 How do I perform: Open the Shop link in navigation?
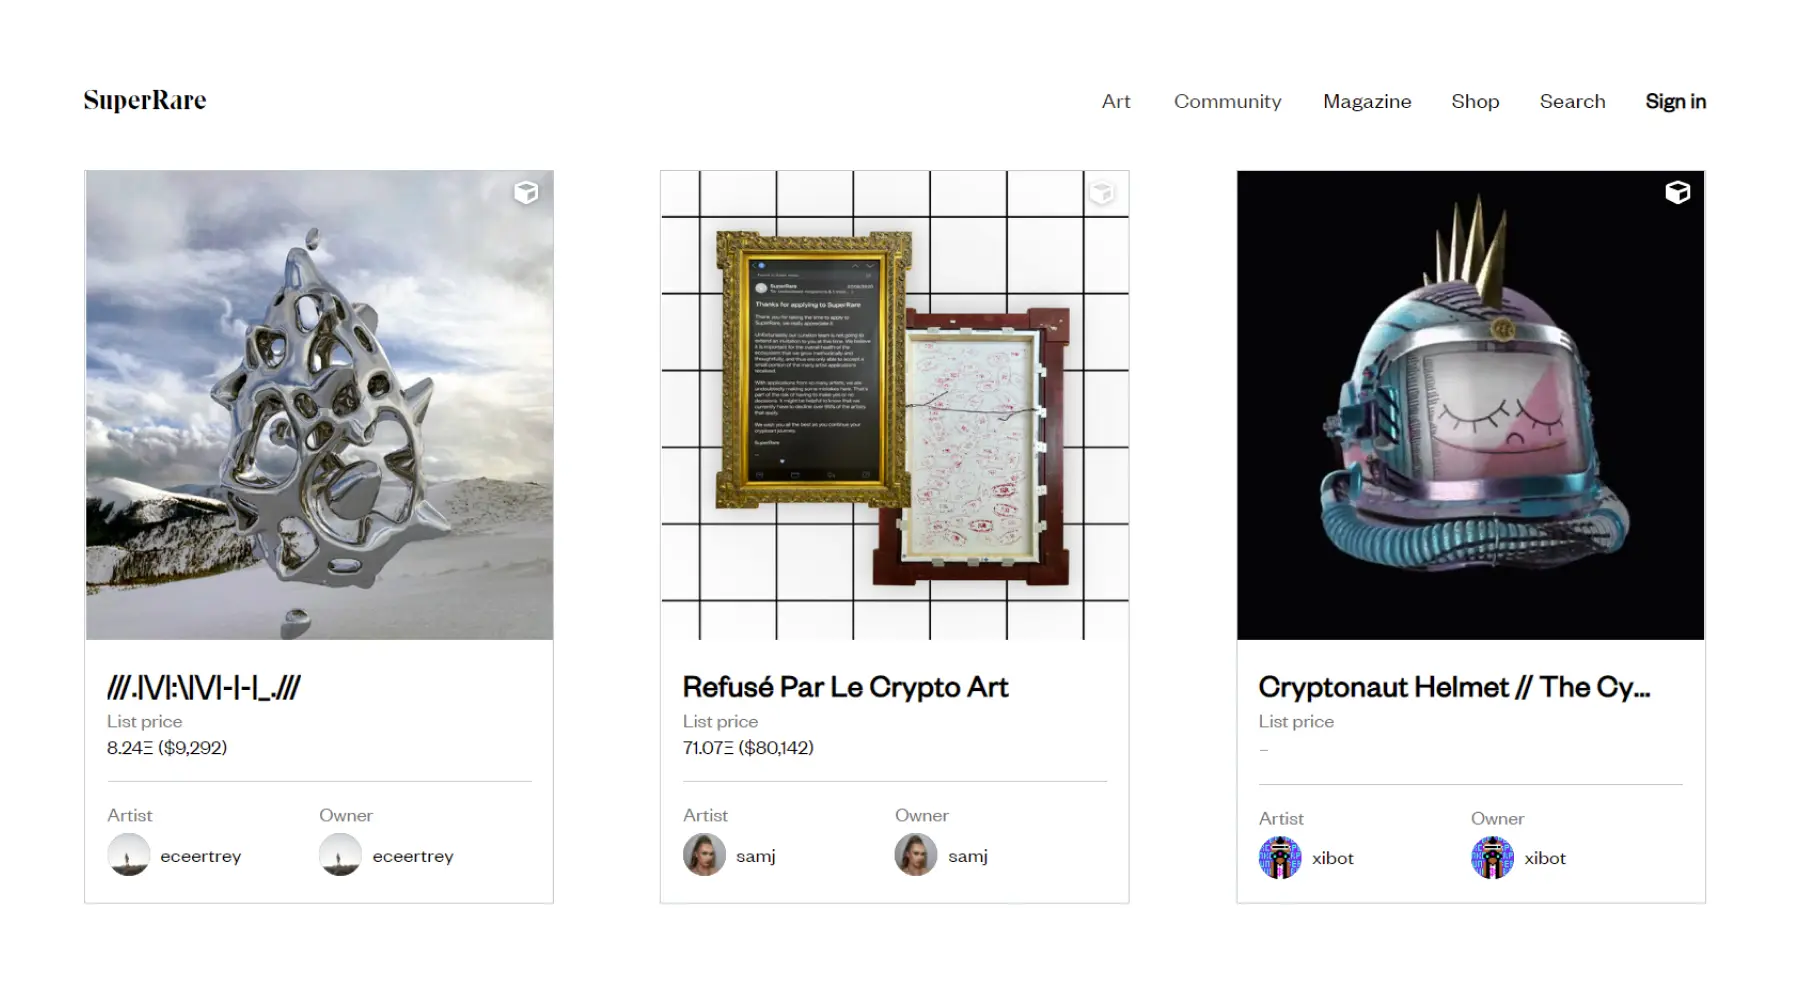[1475, 101]
